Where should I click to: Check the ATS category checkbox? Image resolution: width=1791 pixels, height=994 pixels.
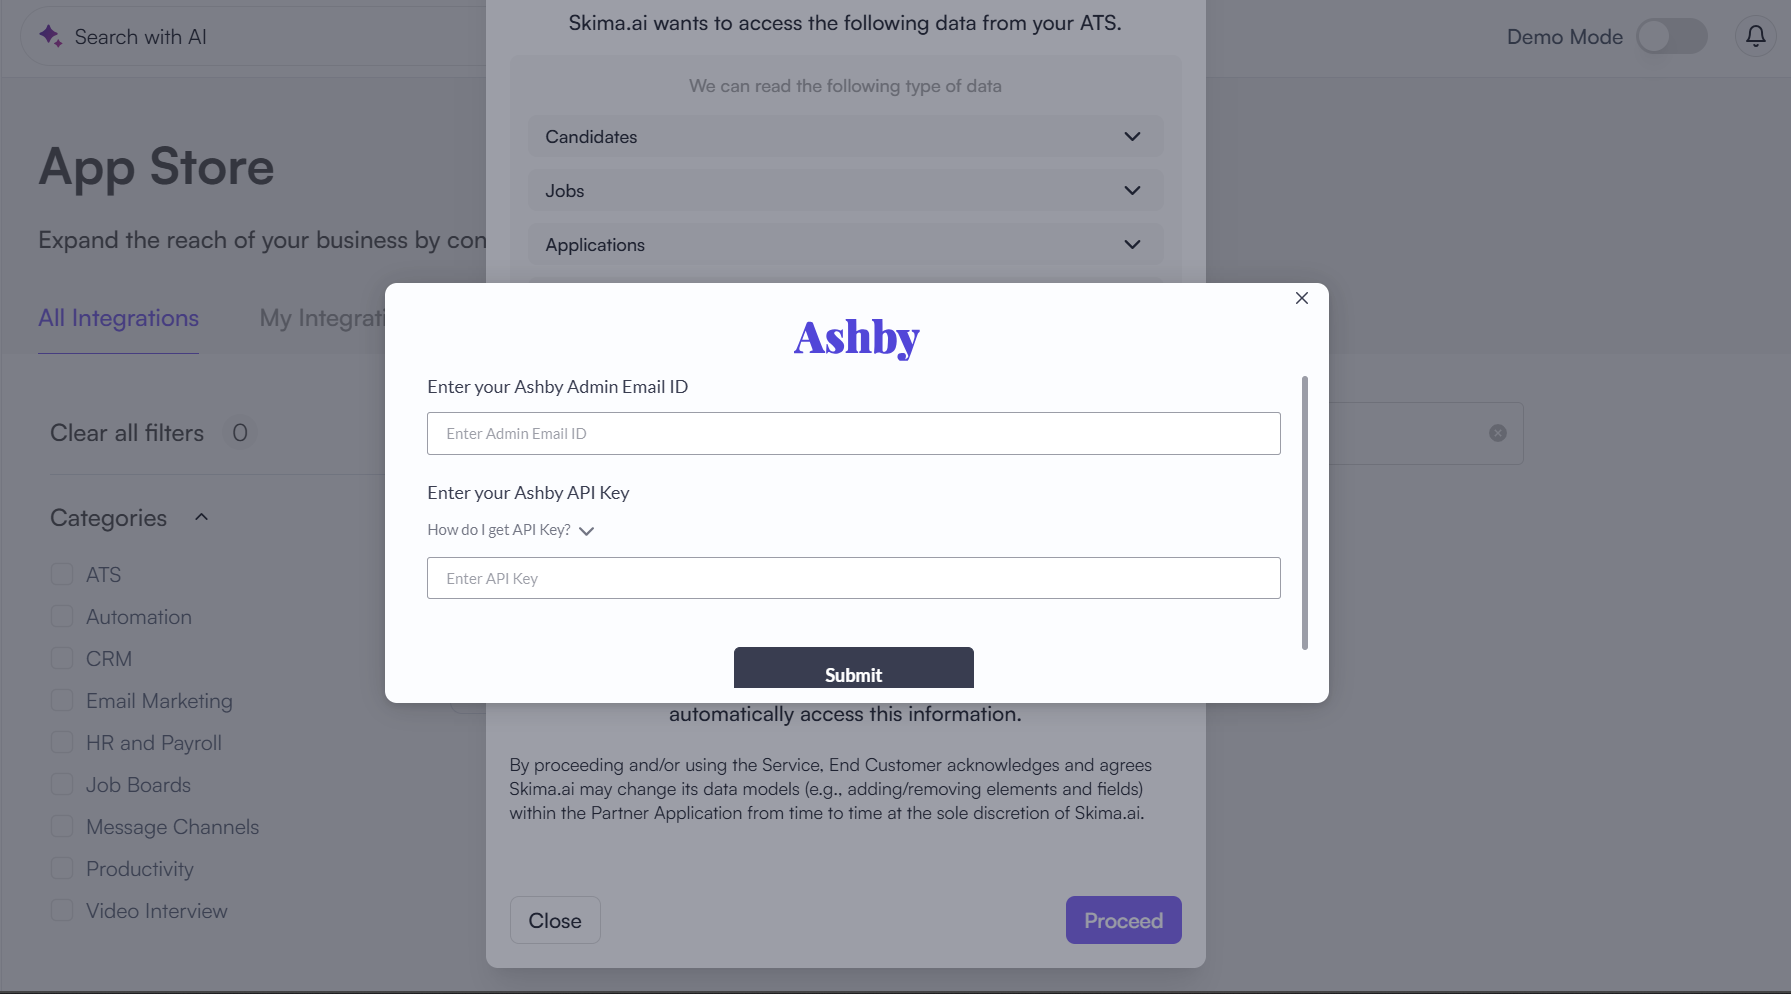pos(62,574)
